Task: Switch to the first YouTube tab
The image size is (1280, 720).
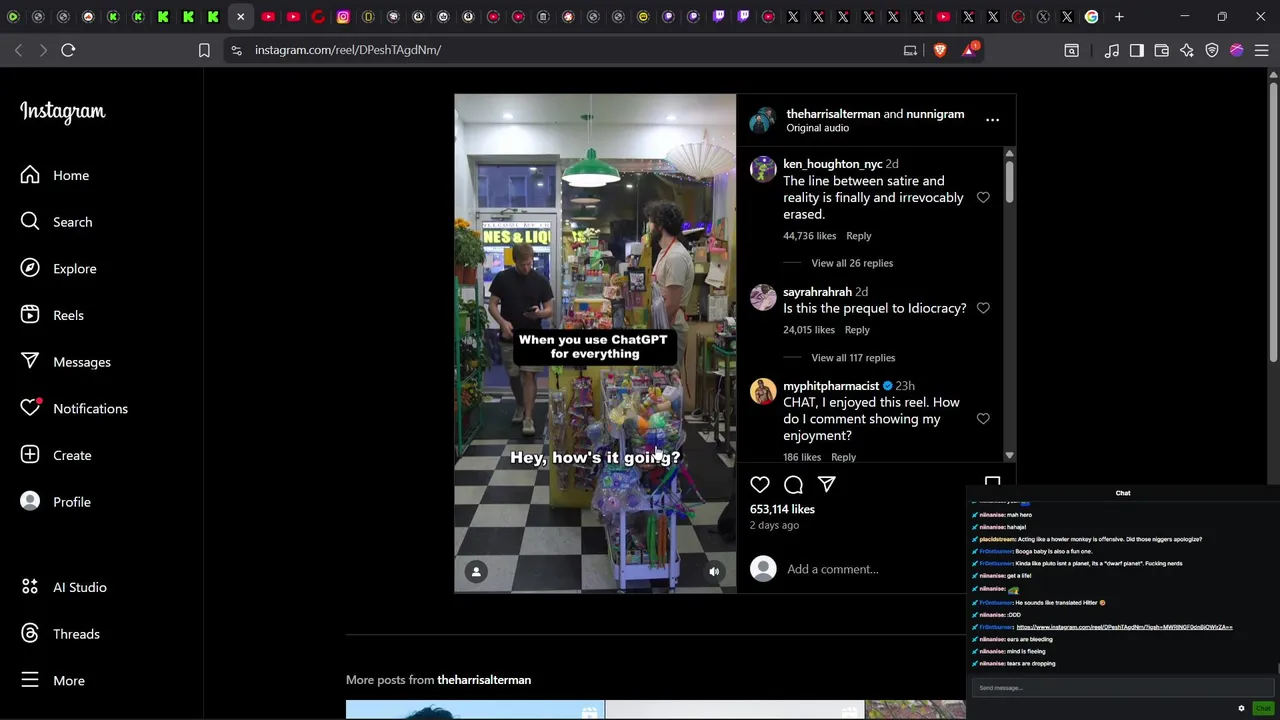Action: pos(268,17)
